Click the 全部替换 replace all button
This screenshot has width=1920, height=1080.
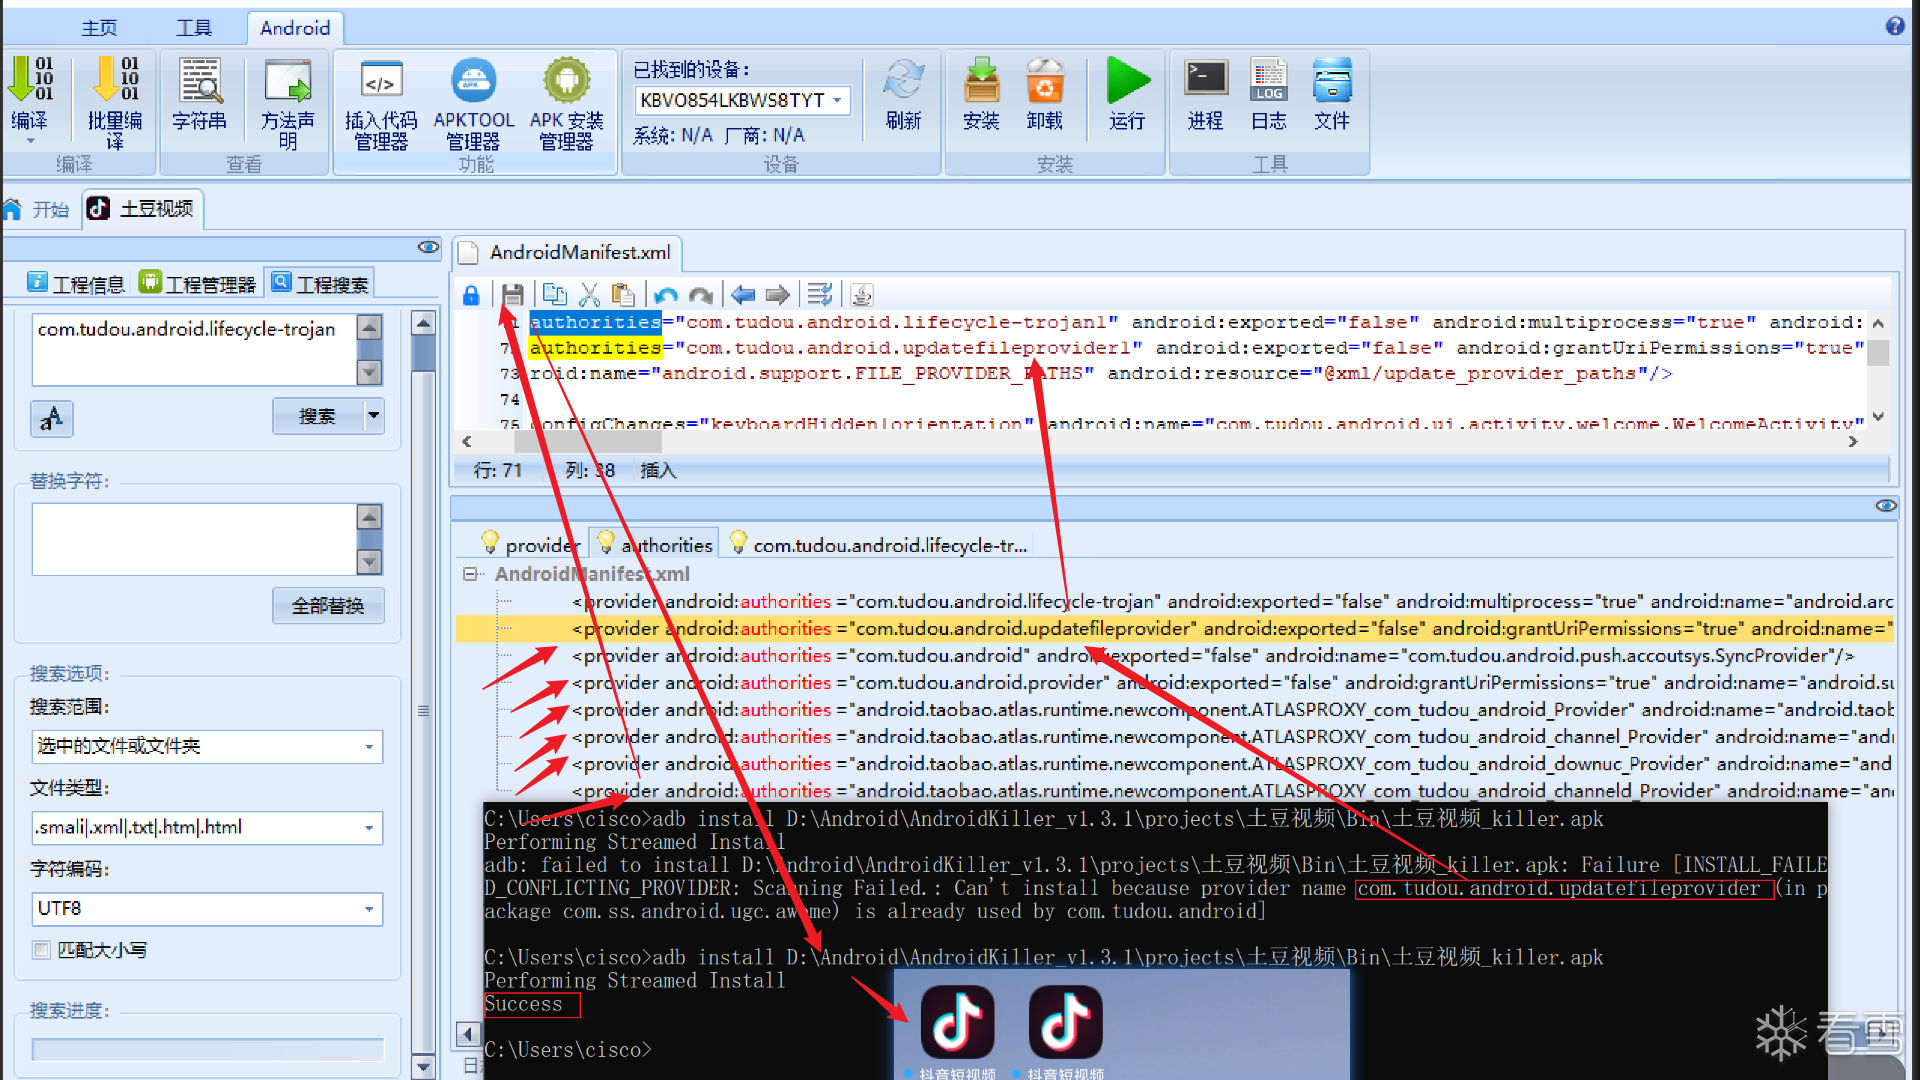pyautogui.click(x=328, y=606)
